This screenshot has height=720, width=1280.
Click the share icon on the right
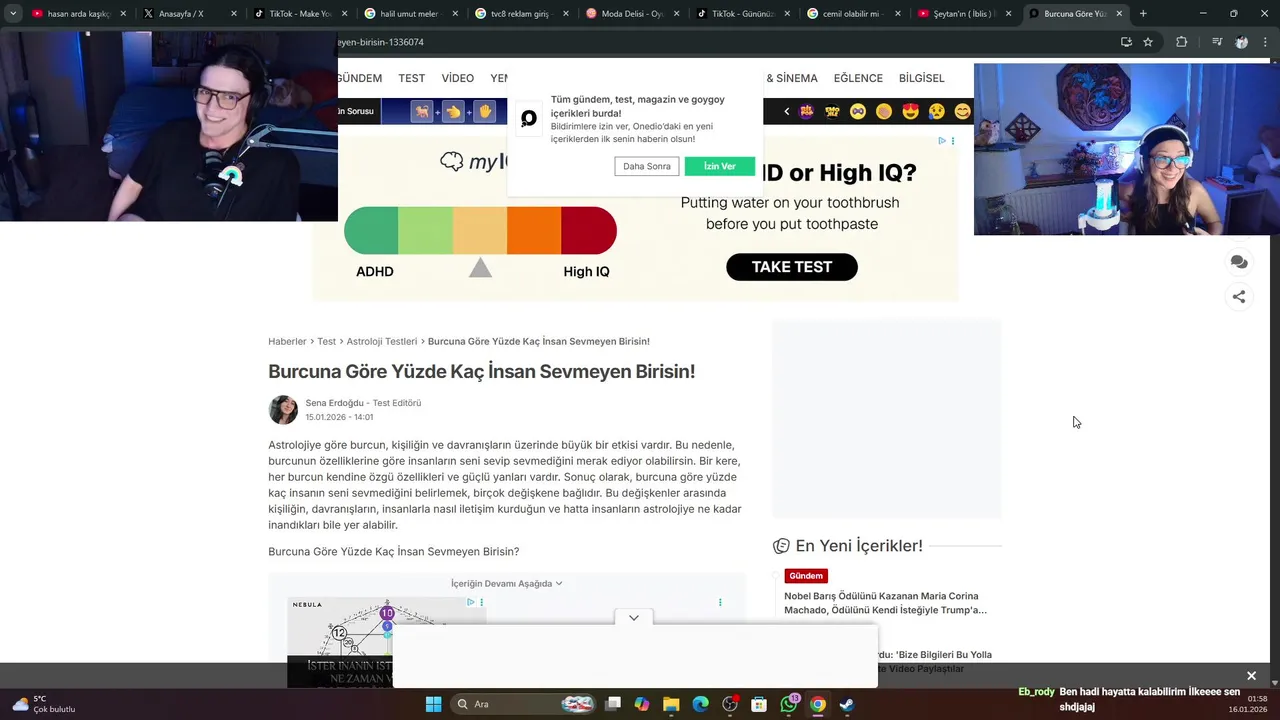[x=1239, y=296]
